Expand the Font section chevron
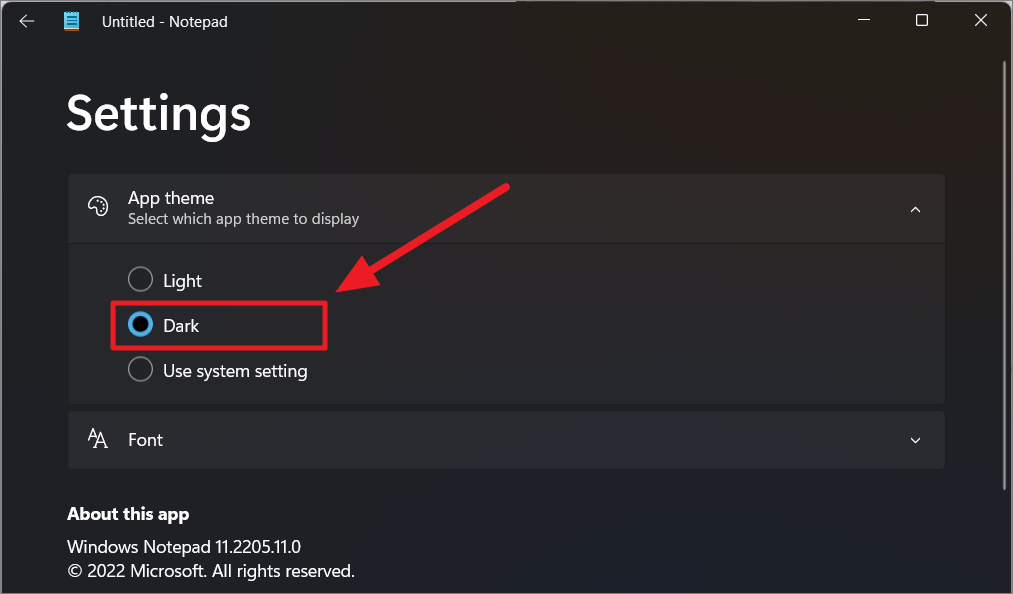This screenshot has width=1013, height=594. pos(915,440)
